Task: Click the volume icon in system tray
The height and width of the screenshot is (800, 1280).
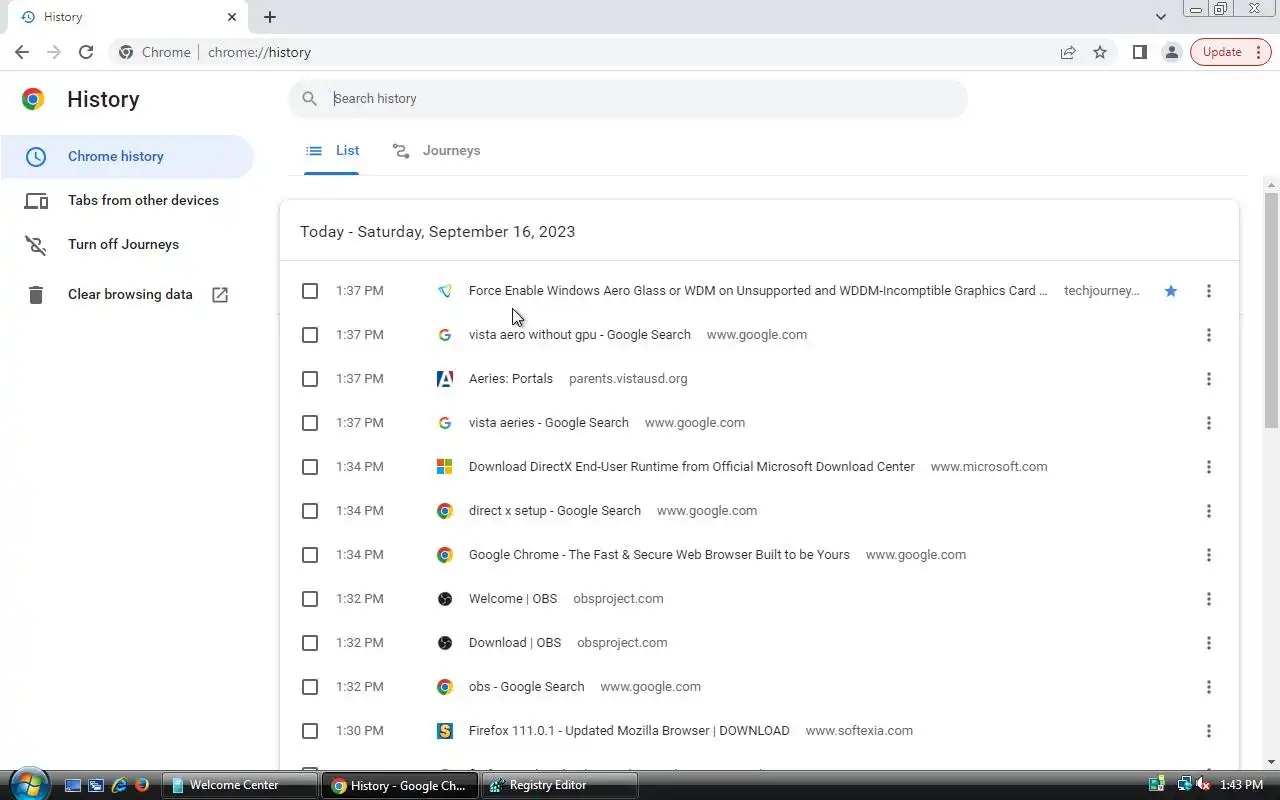Action: [1203, 785]
